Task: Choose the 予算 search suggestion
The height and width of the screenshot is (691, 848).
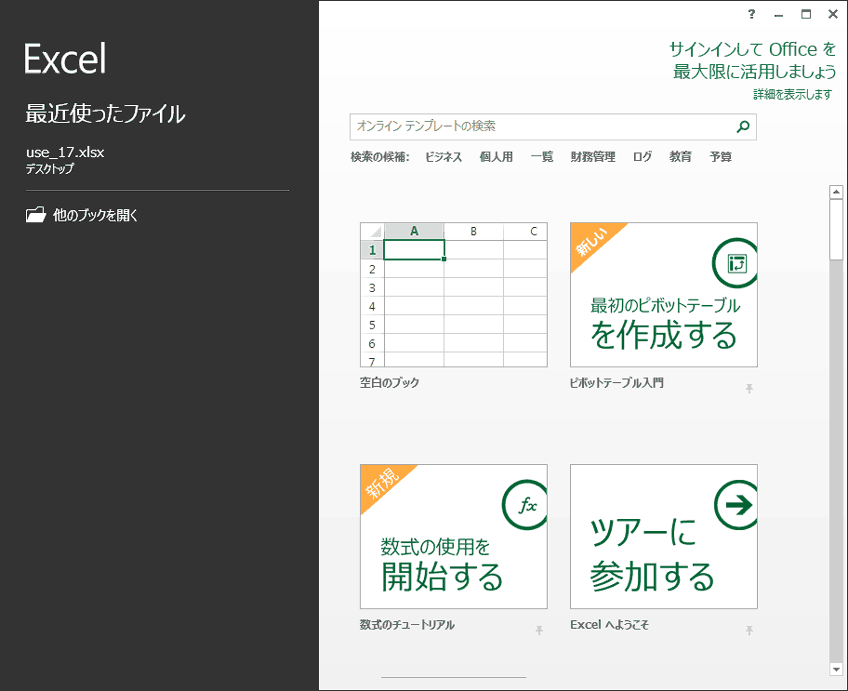Action: click(x=720, y=157)
